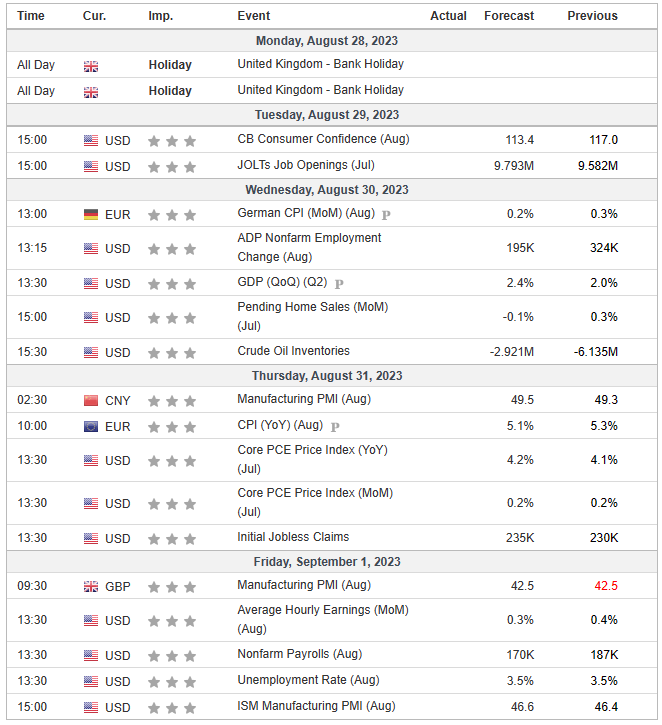
Task: Click the importance stars for Initial Jobless Claims
Action: (x=172, y=538)
